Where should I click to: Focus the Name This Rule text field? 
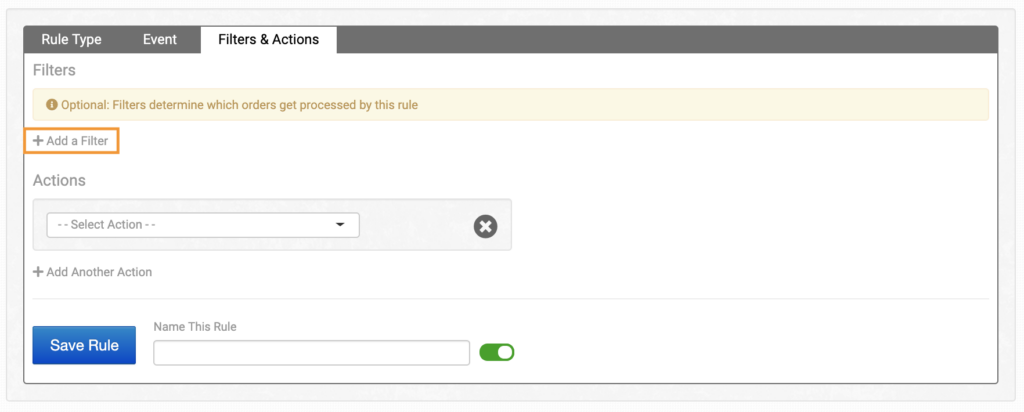point(311,353)
